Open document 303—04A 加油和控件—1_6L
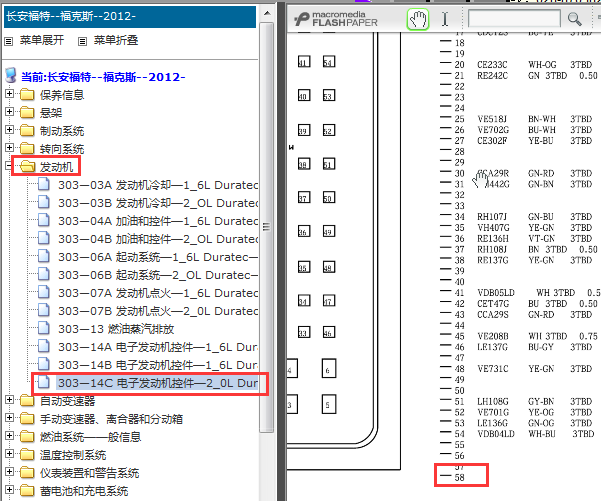601x501 pixels. [x=158, y=221]
